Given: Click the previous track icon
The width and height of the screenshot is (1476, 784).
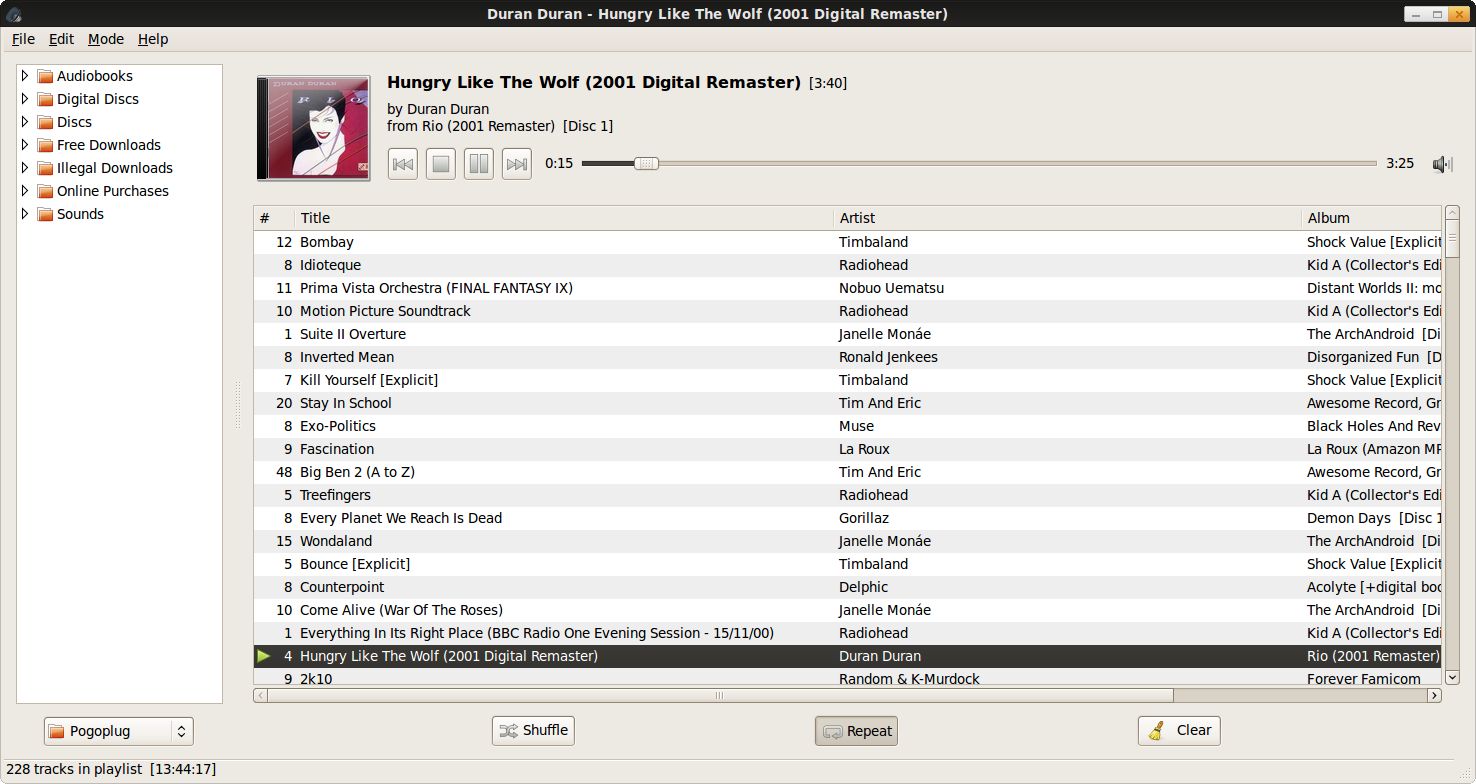Looking at the screenshot, I should click(402, 163).
